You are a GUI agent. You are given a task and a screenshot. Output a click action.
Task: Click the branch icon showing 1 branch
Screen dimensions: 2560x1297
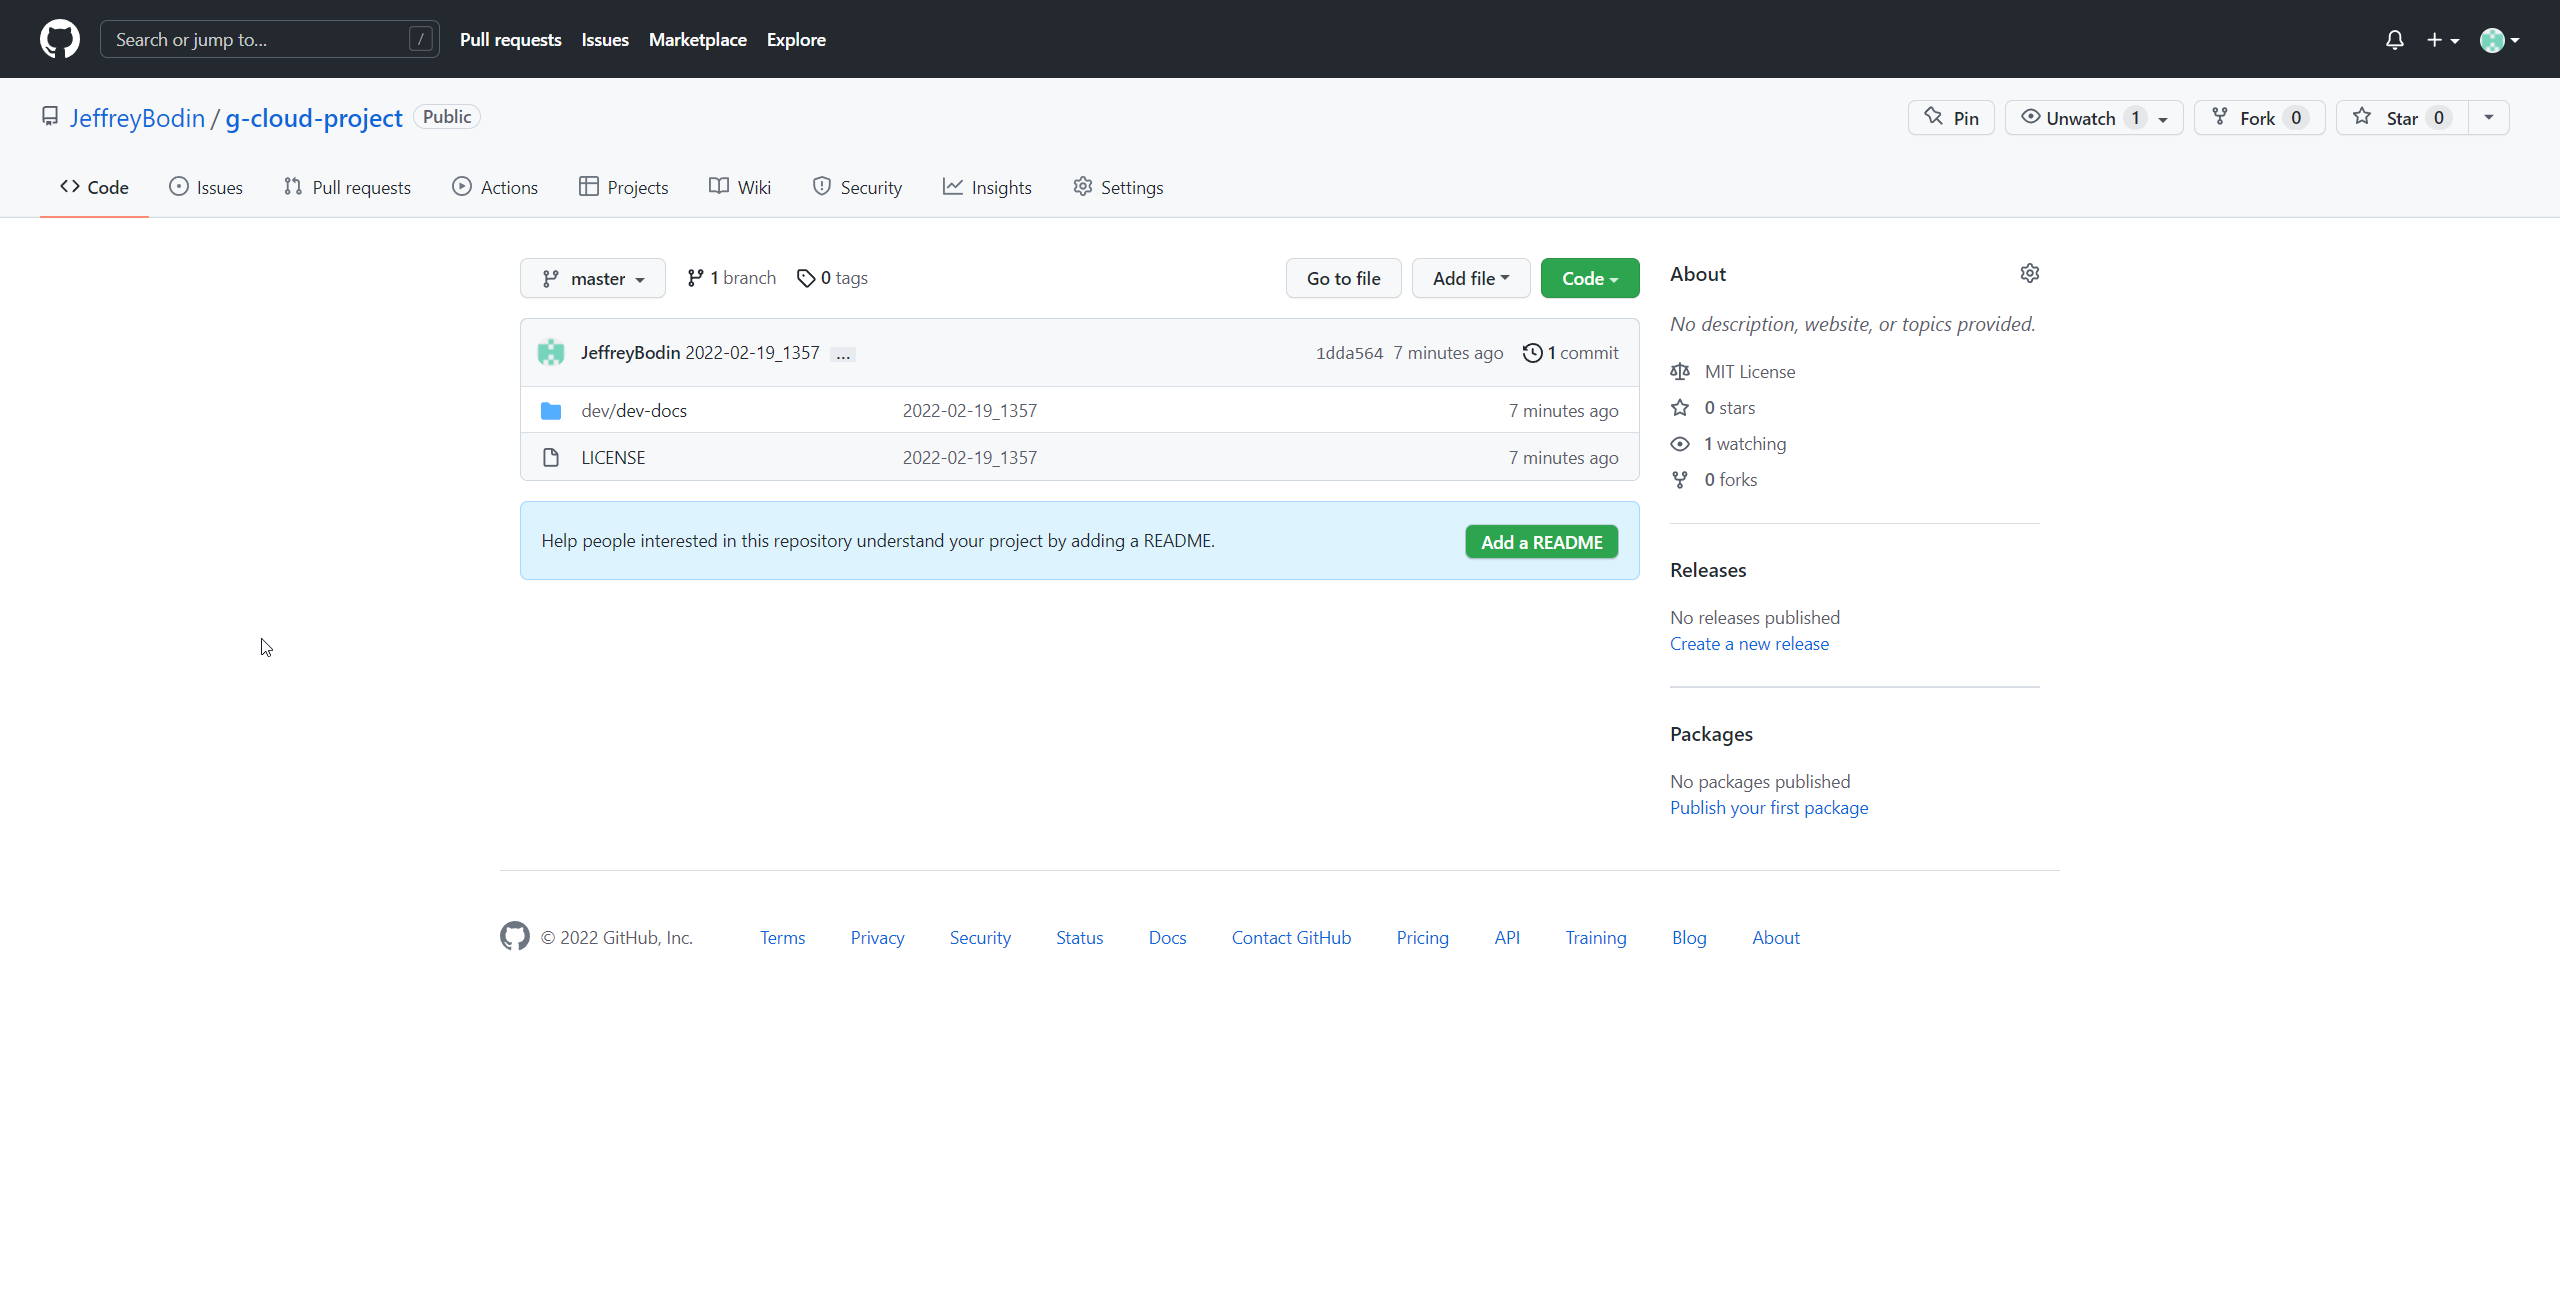[729, 276]
